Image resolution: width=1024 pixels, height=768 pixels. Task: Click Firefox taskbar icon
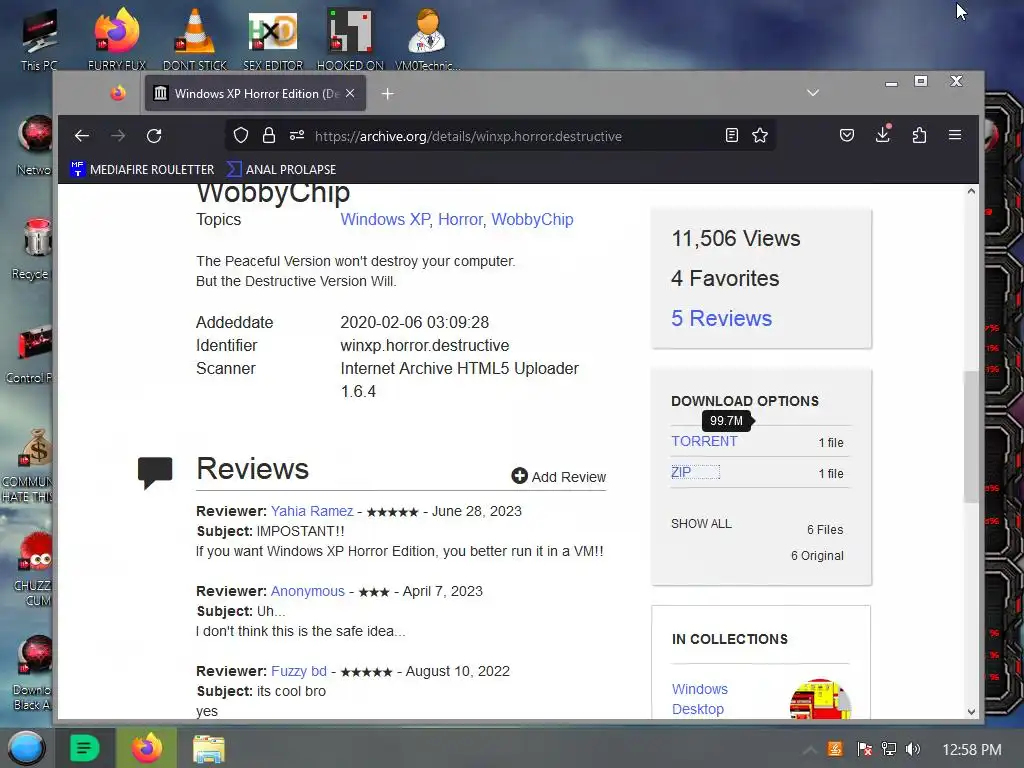click(147, 748)
